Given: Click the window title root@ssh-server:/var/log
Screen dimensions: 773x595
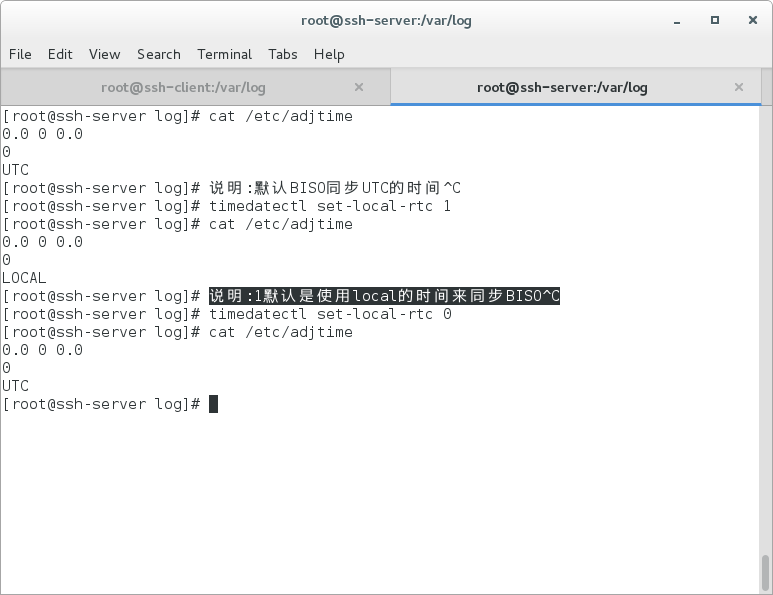Looking at the screenshot, I should click(x=386, y=21).
